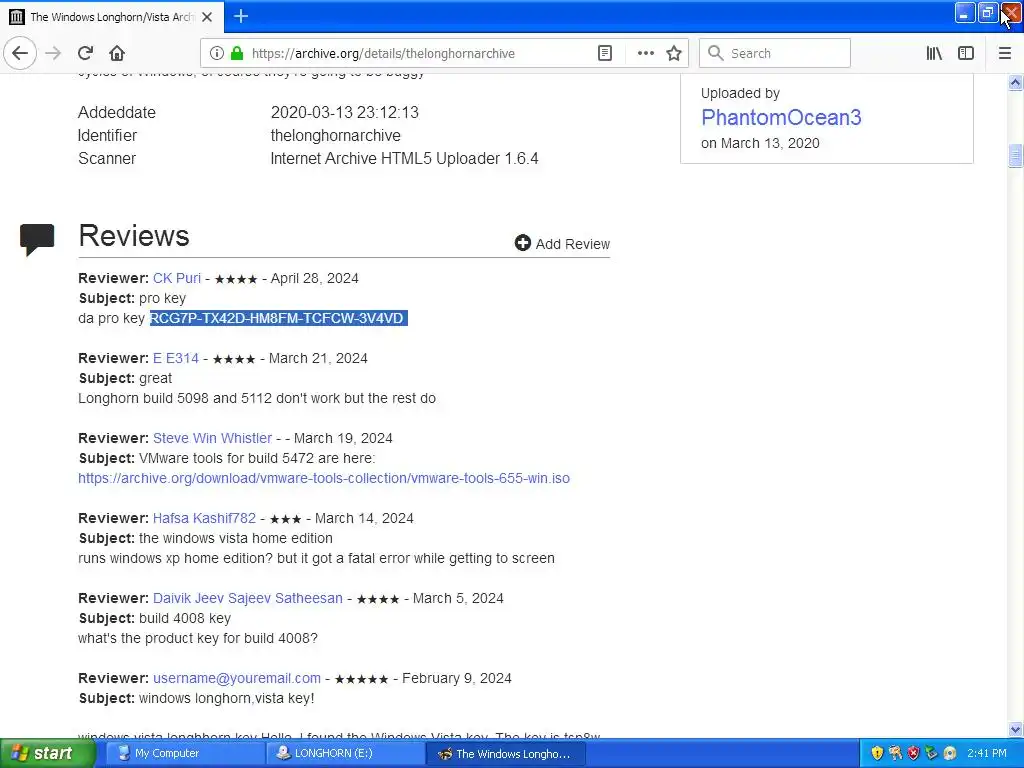The width and height of the screenshot is (1024, 768).
Task: Show sidebars icon in toolbar
Action: (966, 53)
